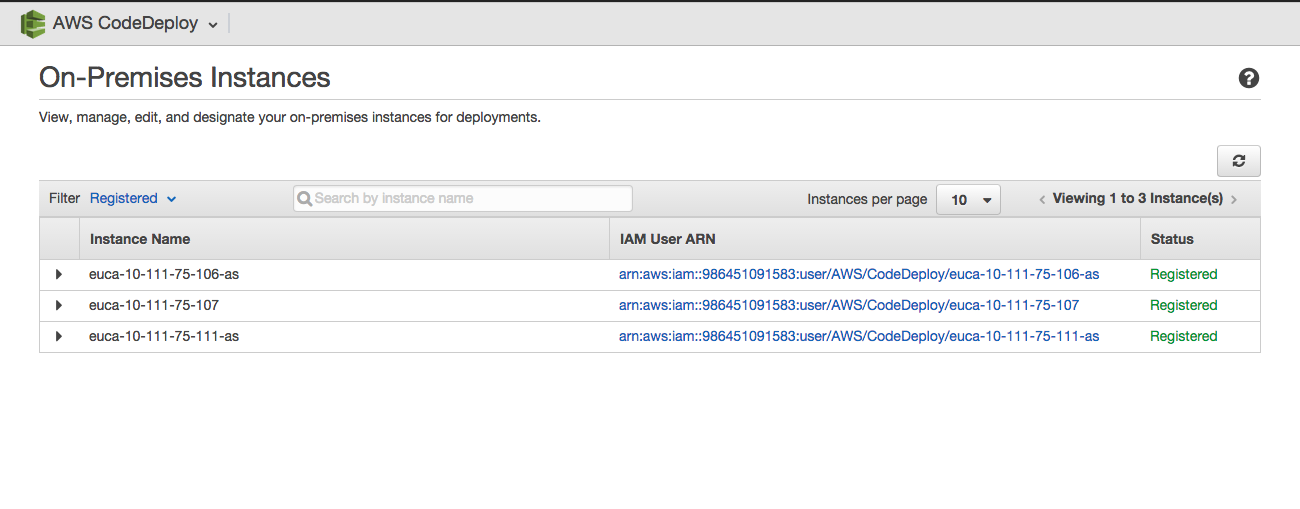Go to next page of instances

(1234, 199)
